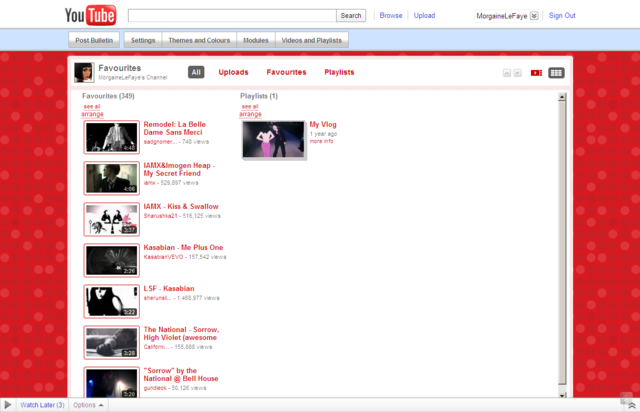
Task: Open the MorgaineLeFaye account dropdown
Action: coord(534,16)
